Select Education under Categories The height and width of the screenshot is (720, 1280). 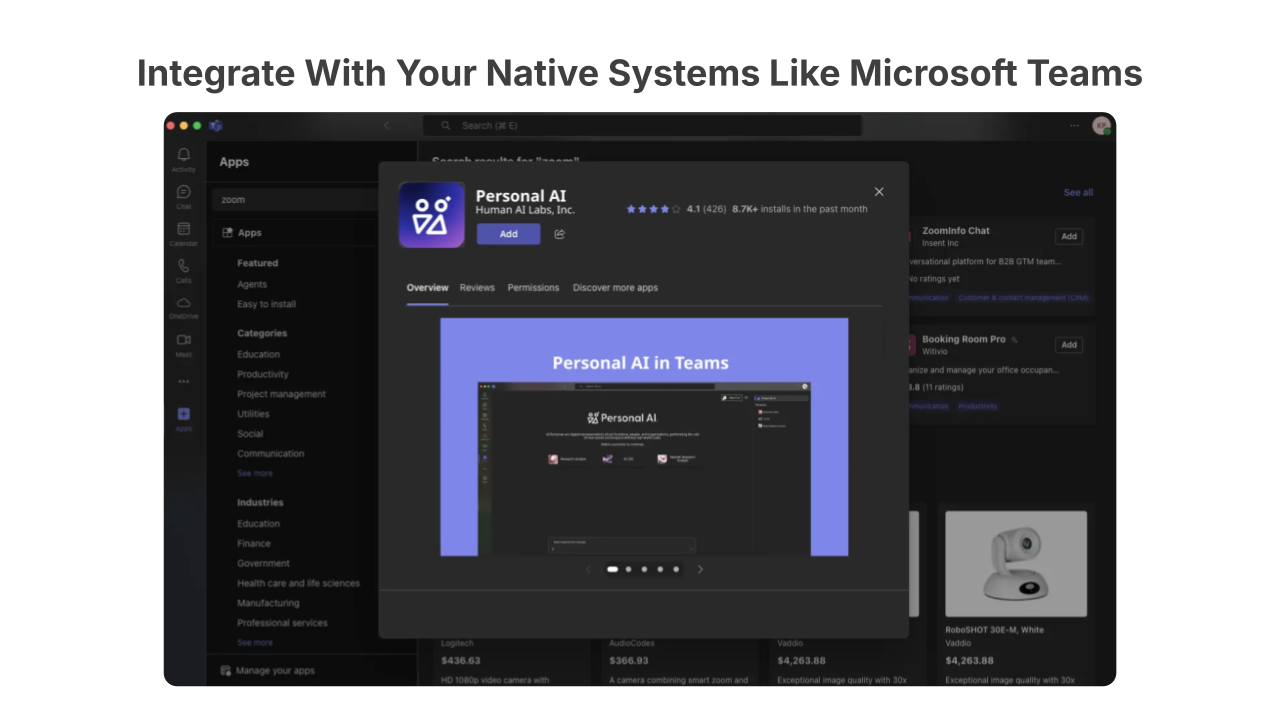tap(258, 354)
